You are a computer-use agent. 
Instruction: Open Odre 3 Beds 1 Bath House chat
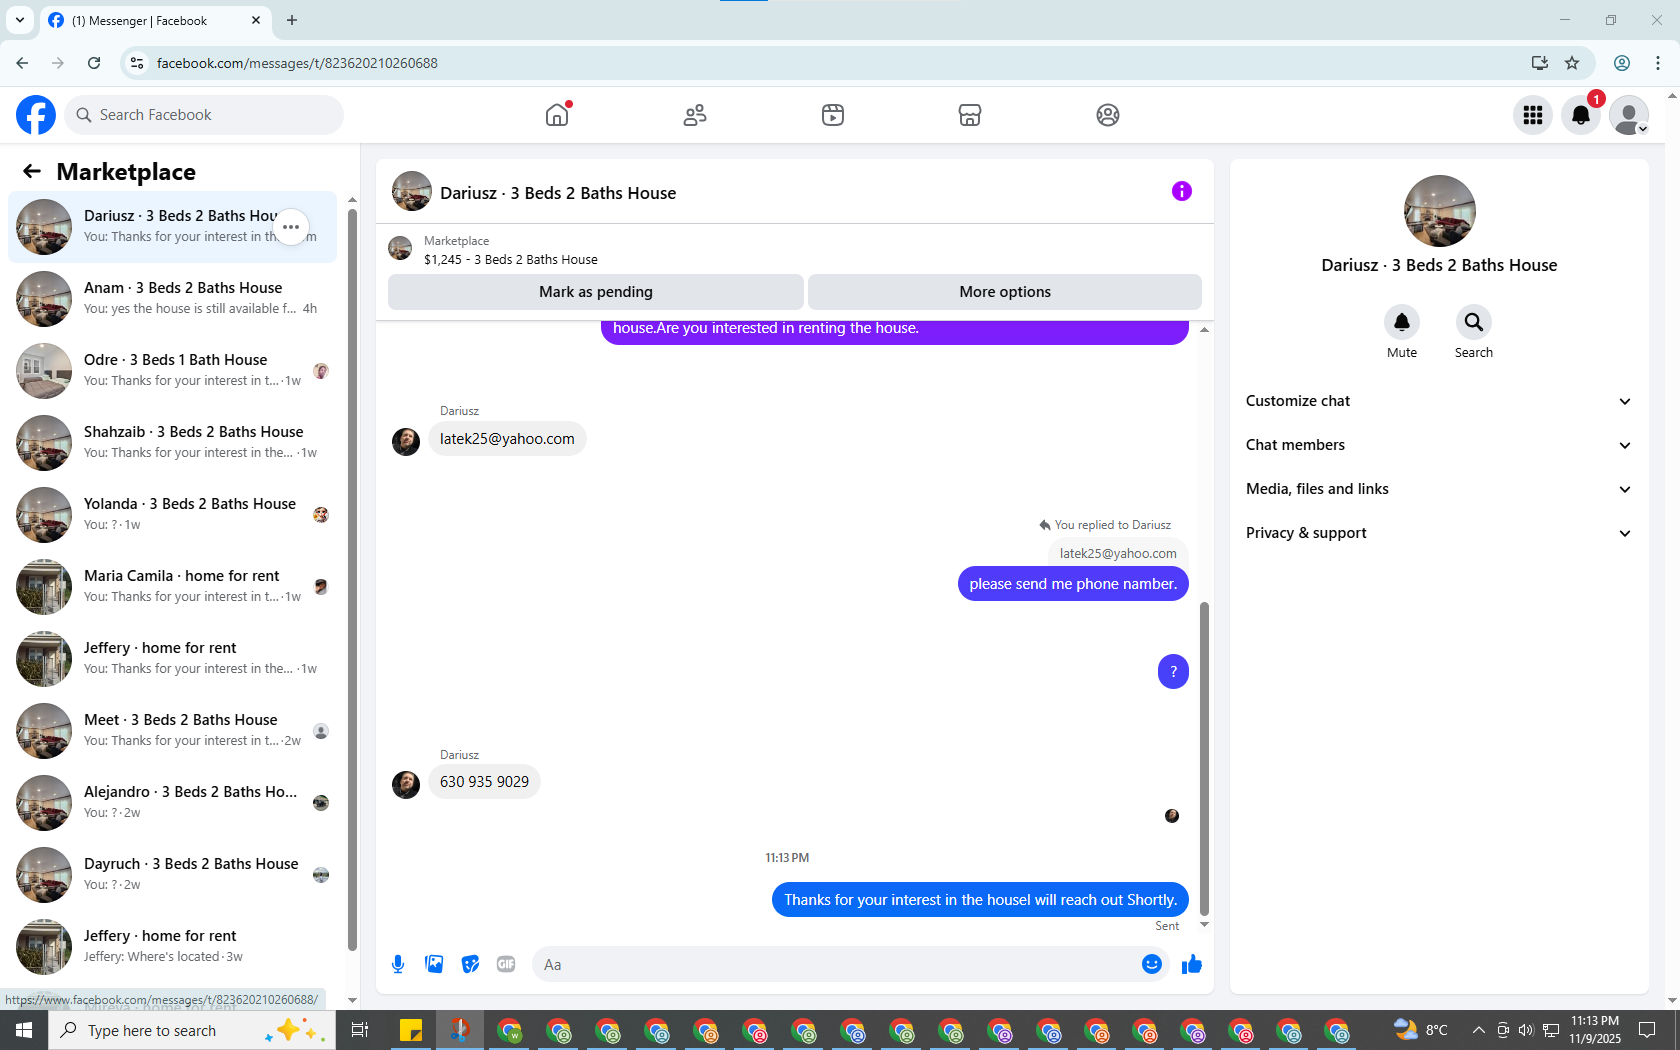pyautogui.click(x=173, y=371)
